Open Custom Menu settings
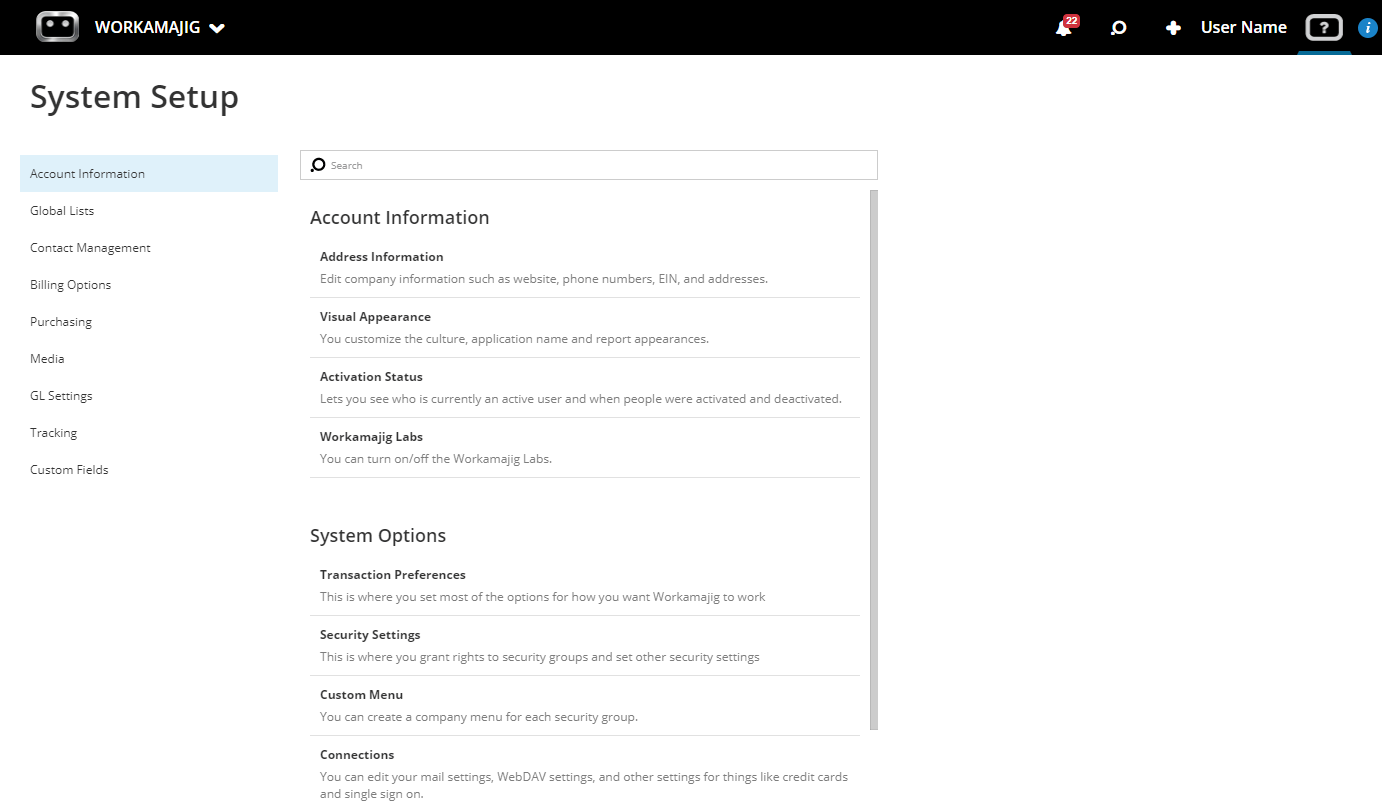The width and height of the screenshot is (1382, 808). pyautogui.click(x=585, y=706)
